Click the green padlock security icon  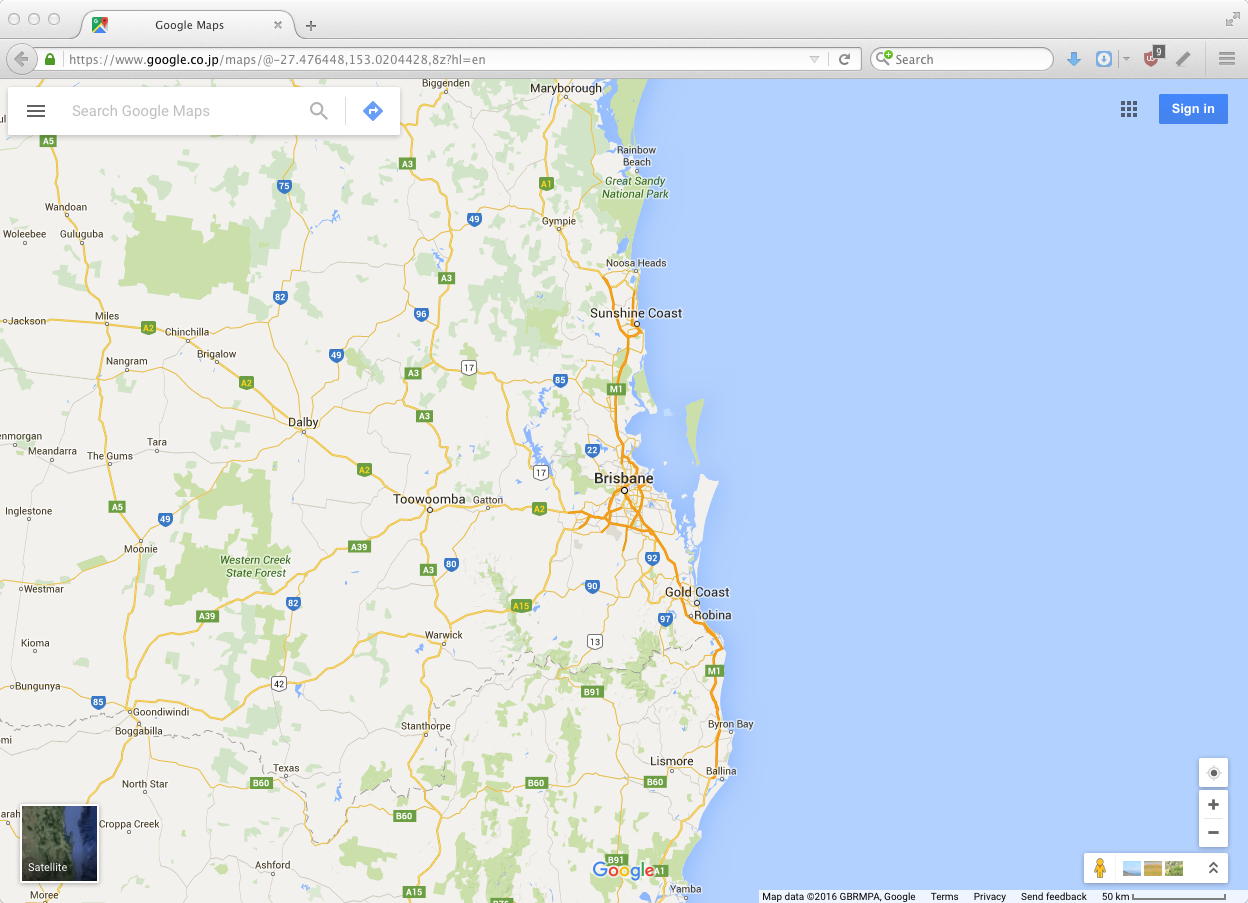click(50, 59)
